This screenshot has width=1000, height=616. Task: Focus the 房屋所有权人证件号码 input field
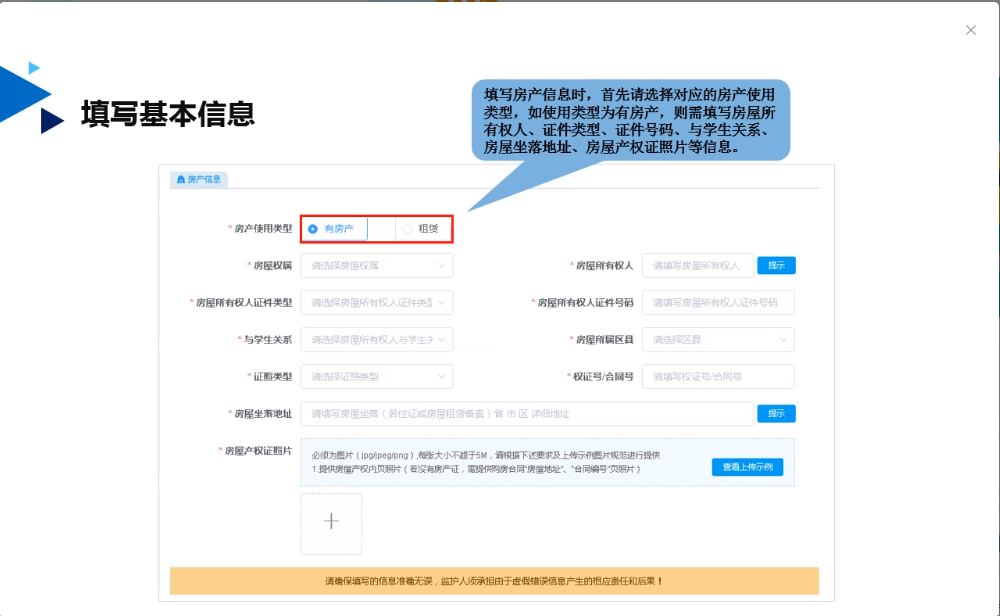(x=718, y=303)
